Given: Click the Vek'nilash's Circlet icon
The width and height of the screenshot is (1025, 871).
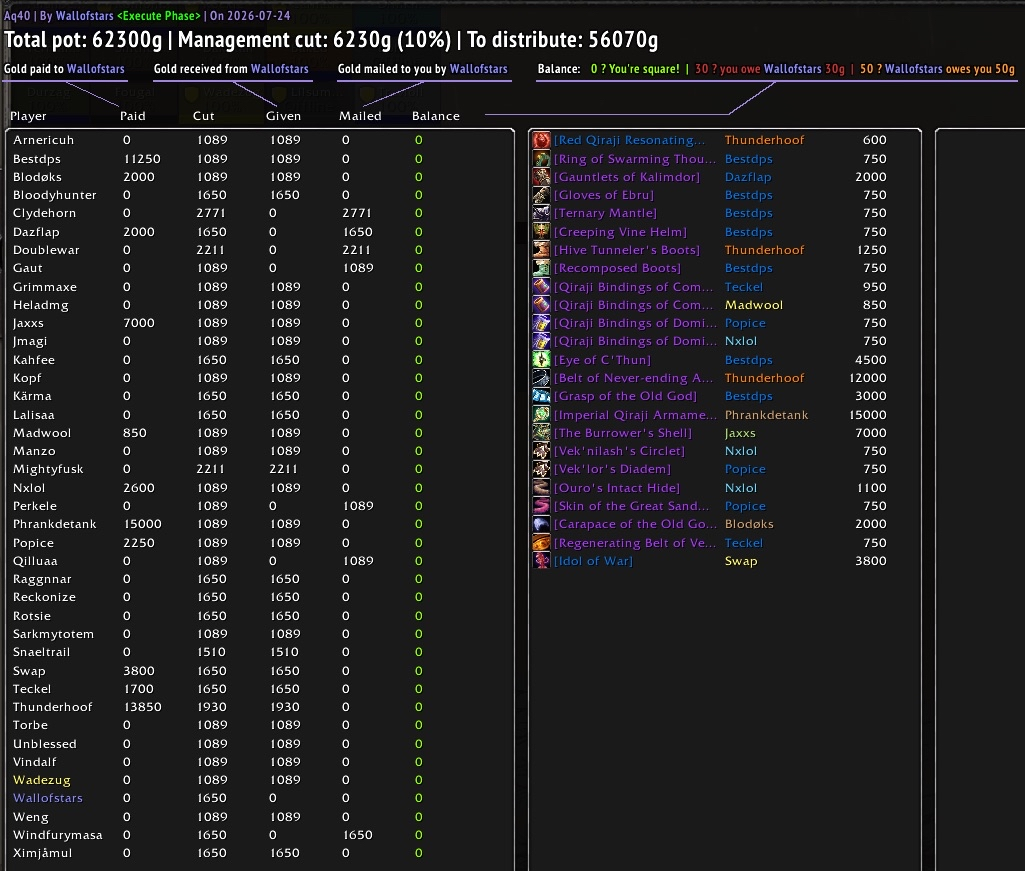Looking at the screenshot, I should 541,451.
